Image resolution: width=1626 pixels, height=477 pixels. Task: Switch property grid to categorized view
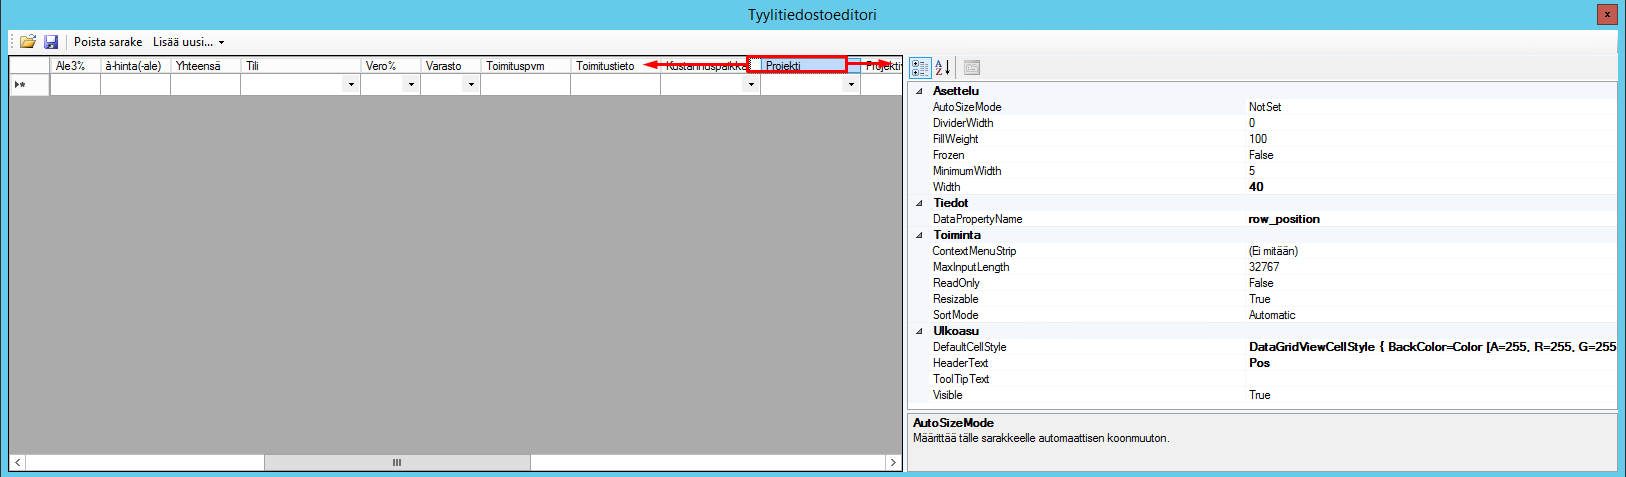coord(920,68)
